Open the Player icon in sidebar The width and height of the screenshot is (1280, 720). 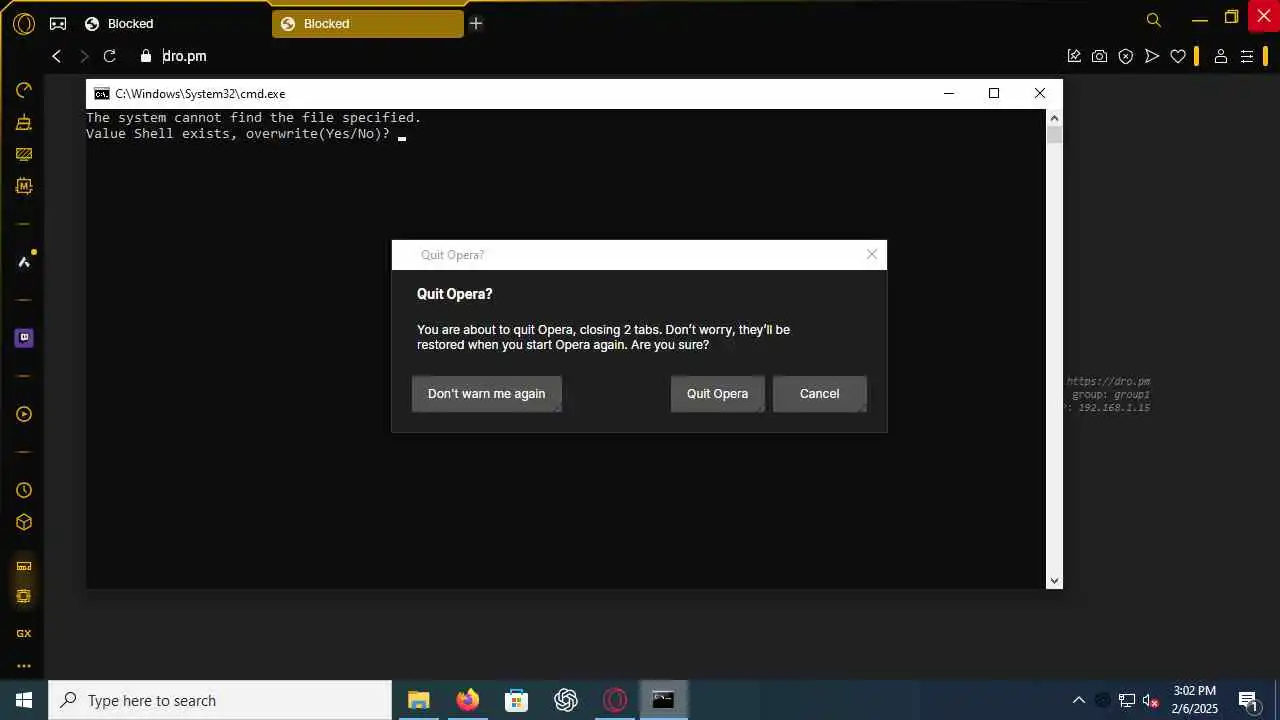click(x=24, y=414)
